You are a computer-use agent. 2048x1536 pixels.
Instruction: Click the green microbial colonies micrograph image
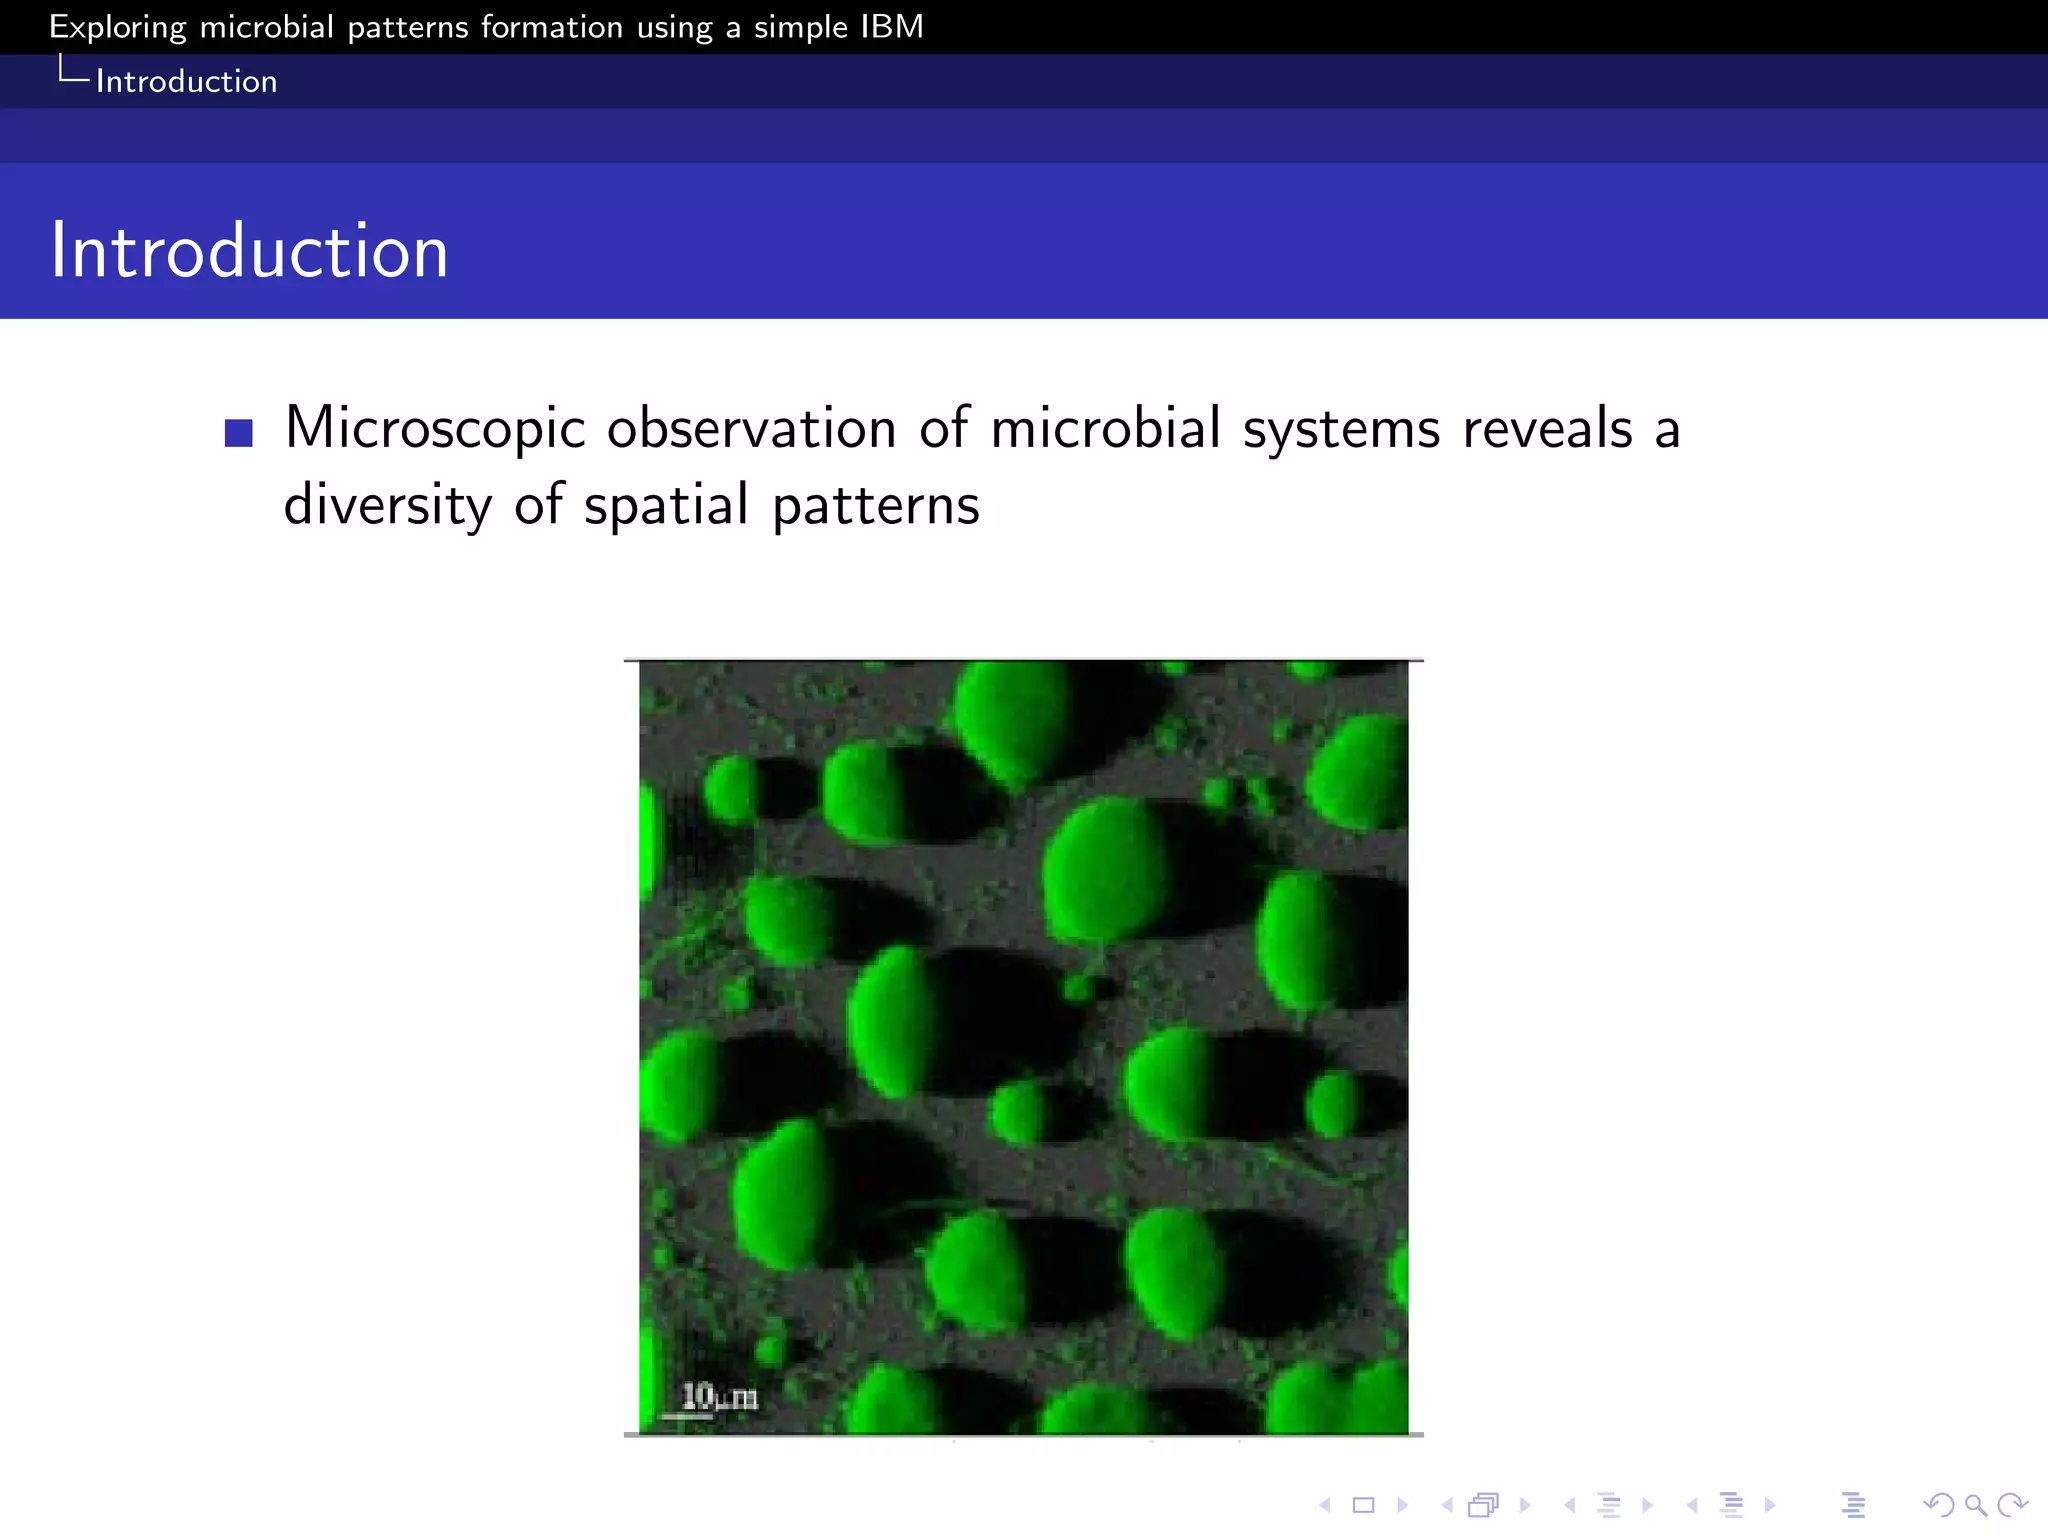point(1023,1047)
